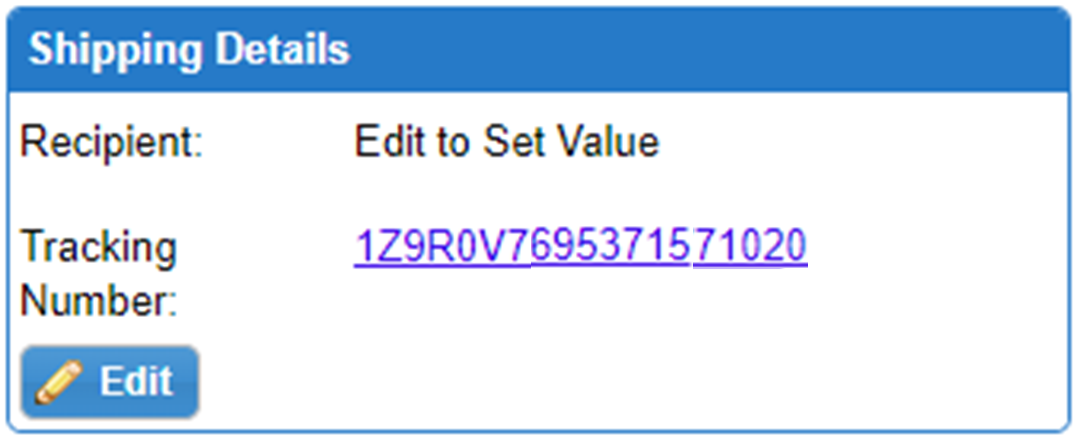Open tracking link 1Z9R0V7695371571020
This screenshot has height=441, width=1074.
tap(580, 246)
